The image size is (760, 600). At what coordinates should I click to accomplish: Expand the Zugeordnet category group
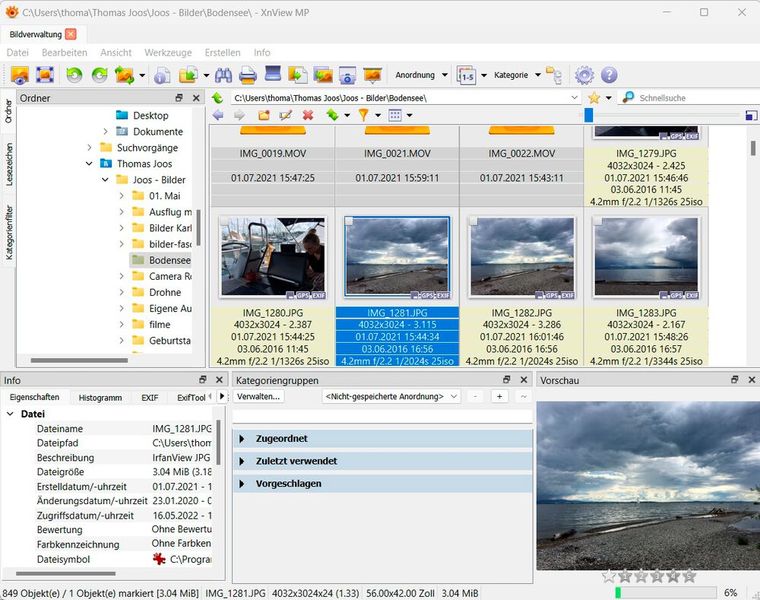242,439
